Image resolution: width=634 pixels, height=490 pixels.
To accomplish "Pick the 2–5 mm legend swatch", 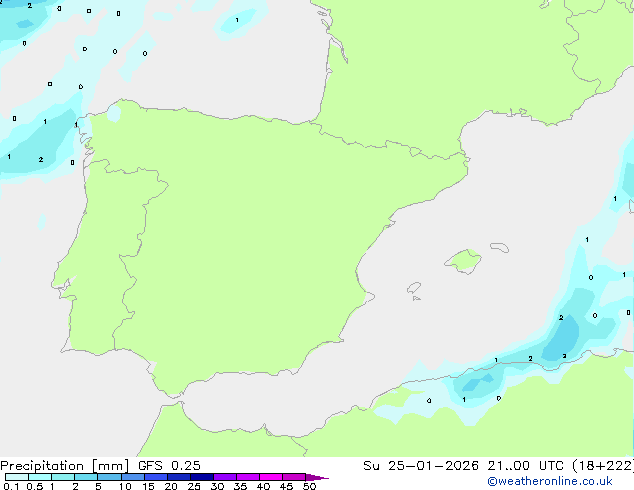I will tap(86, 477).
